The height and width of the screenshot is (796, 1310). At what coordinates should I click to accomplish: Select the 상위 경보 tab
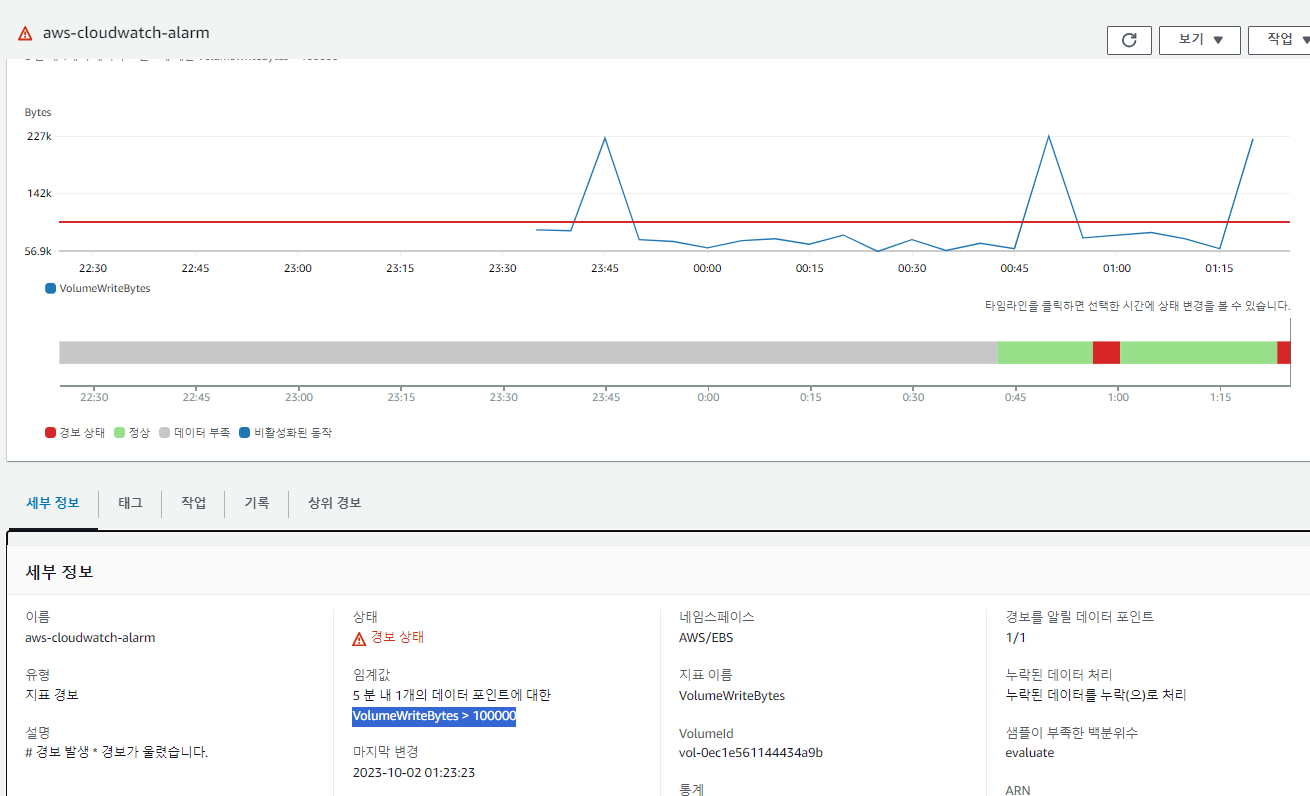[335, 503]
